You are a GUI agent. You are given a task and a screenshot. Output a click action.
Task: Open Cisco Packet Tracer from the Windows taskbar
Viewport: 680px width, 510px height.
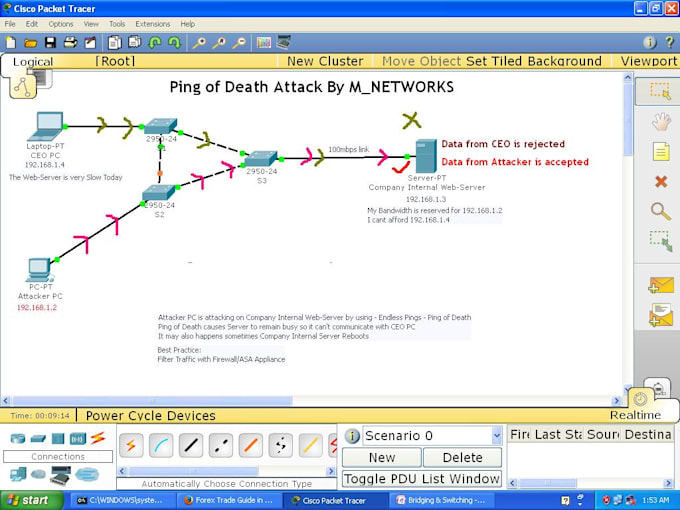click(334, 500)
